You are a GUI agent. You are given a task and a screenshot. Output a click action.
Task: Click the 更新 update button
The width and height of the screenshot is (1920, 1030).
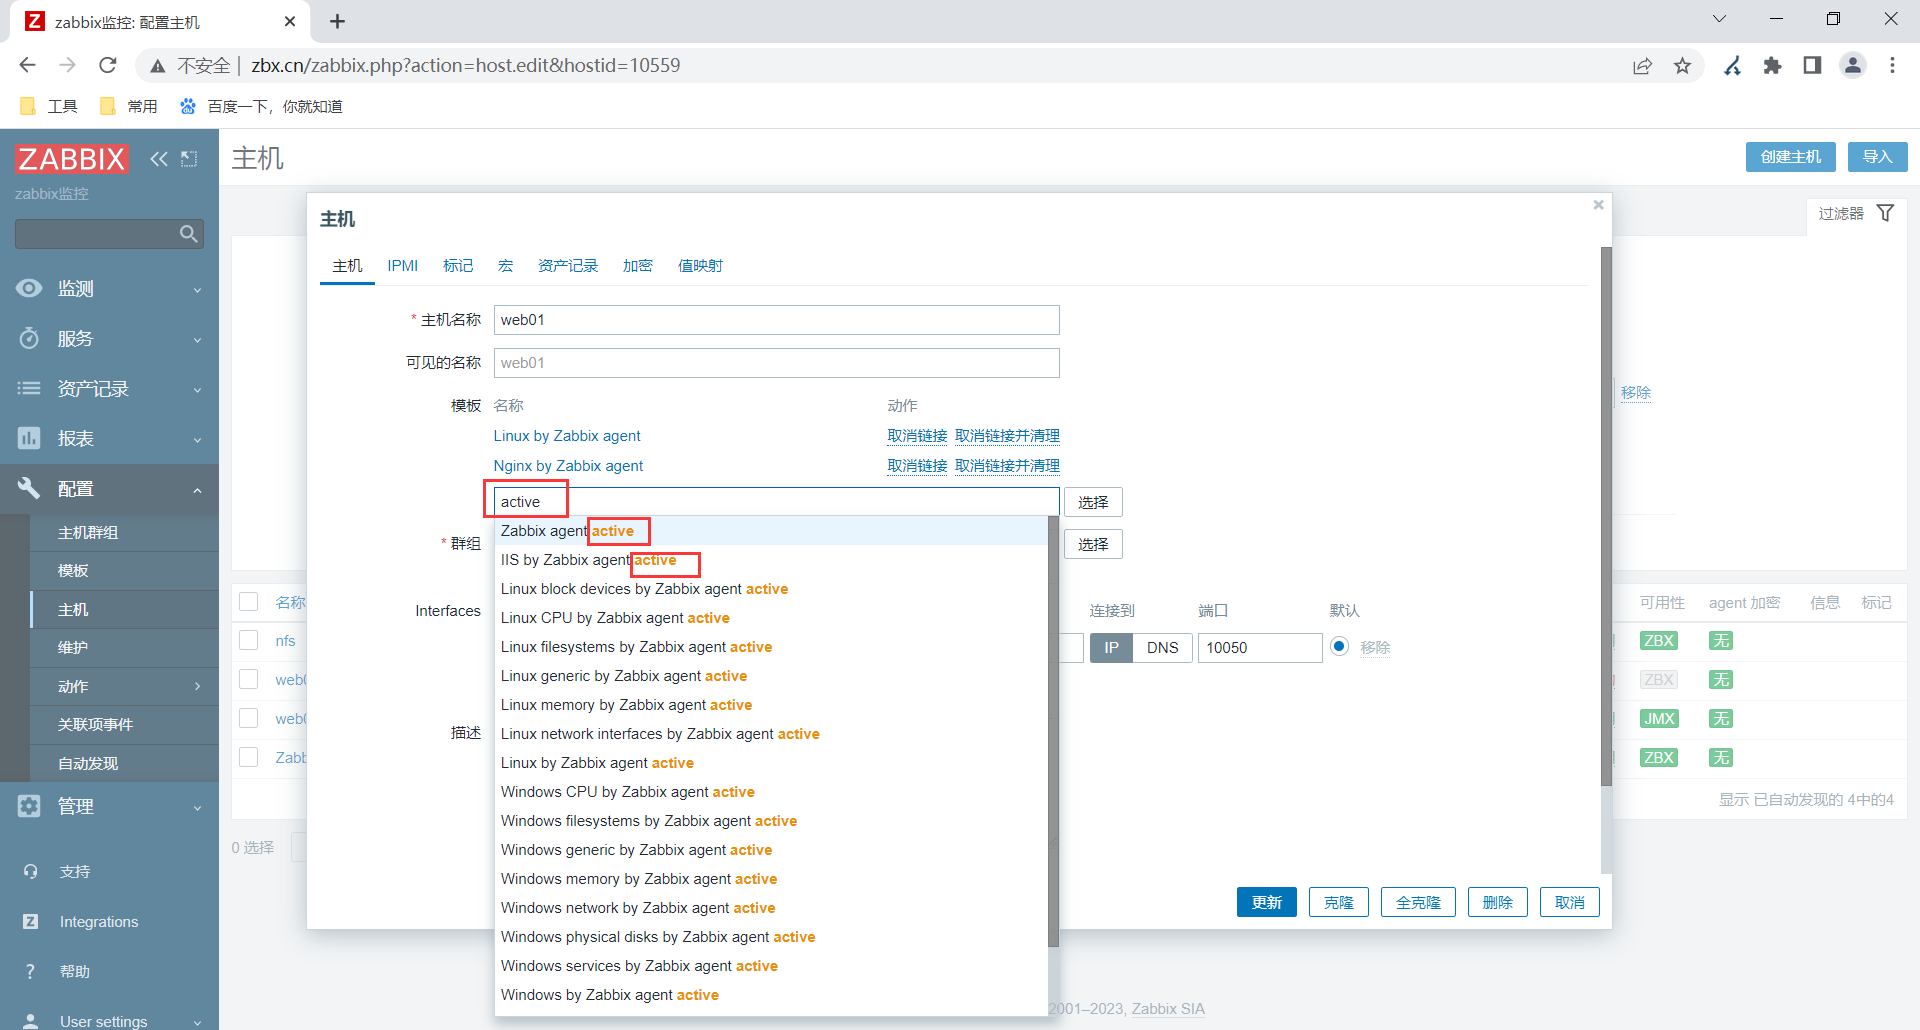point(1267,902)
